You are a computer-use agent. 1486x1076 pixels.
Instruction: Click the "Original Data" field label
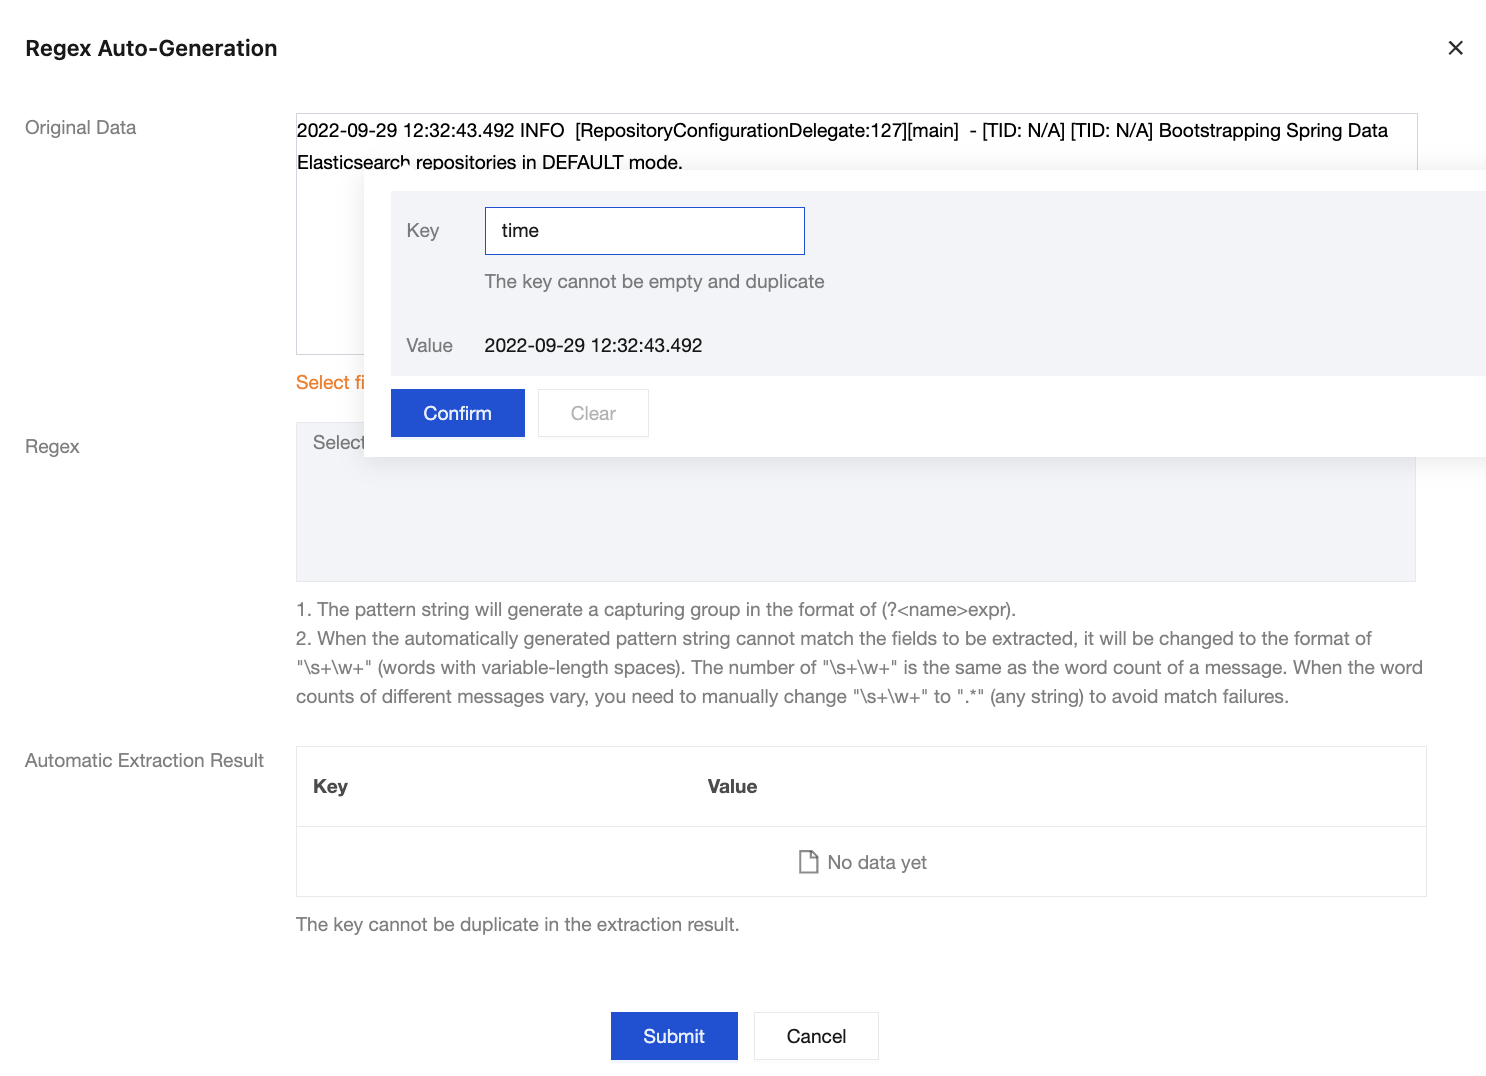80,128
